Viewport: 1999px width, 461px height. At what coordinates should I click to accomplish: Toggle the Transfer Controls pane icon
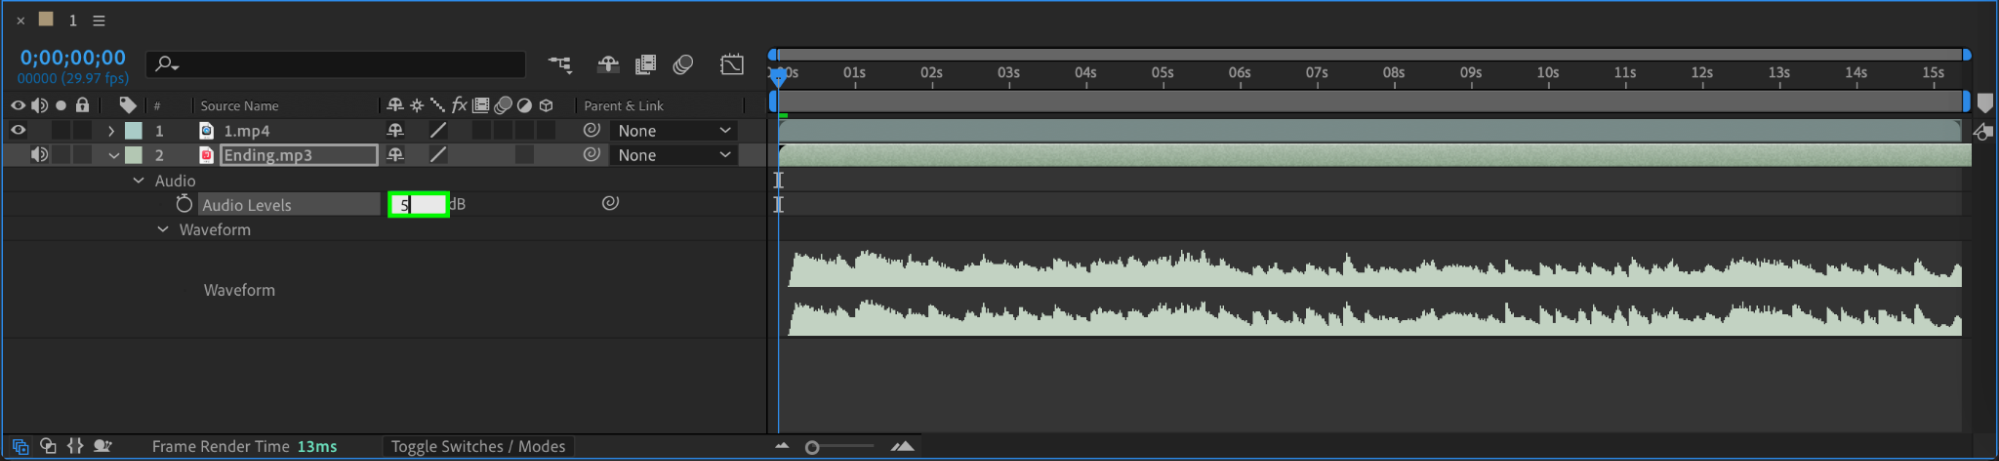pos(47,446)
